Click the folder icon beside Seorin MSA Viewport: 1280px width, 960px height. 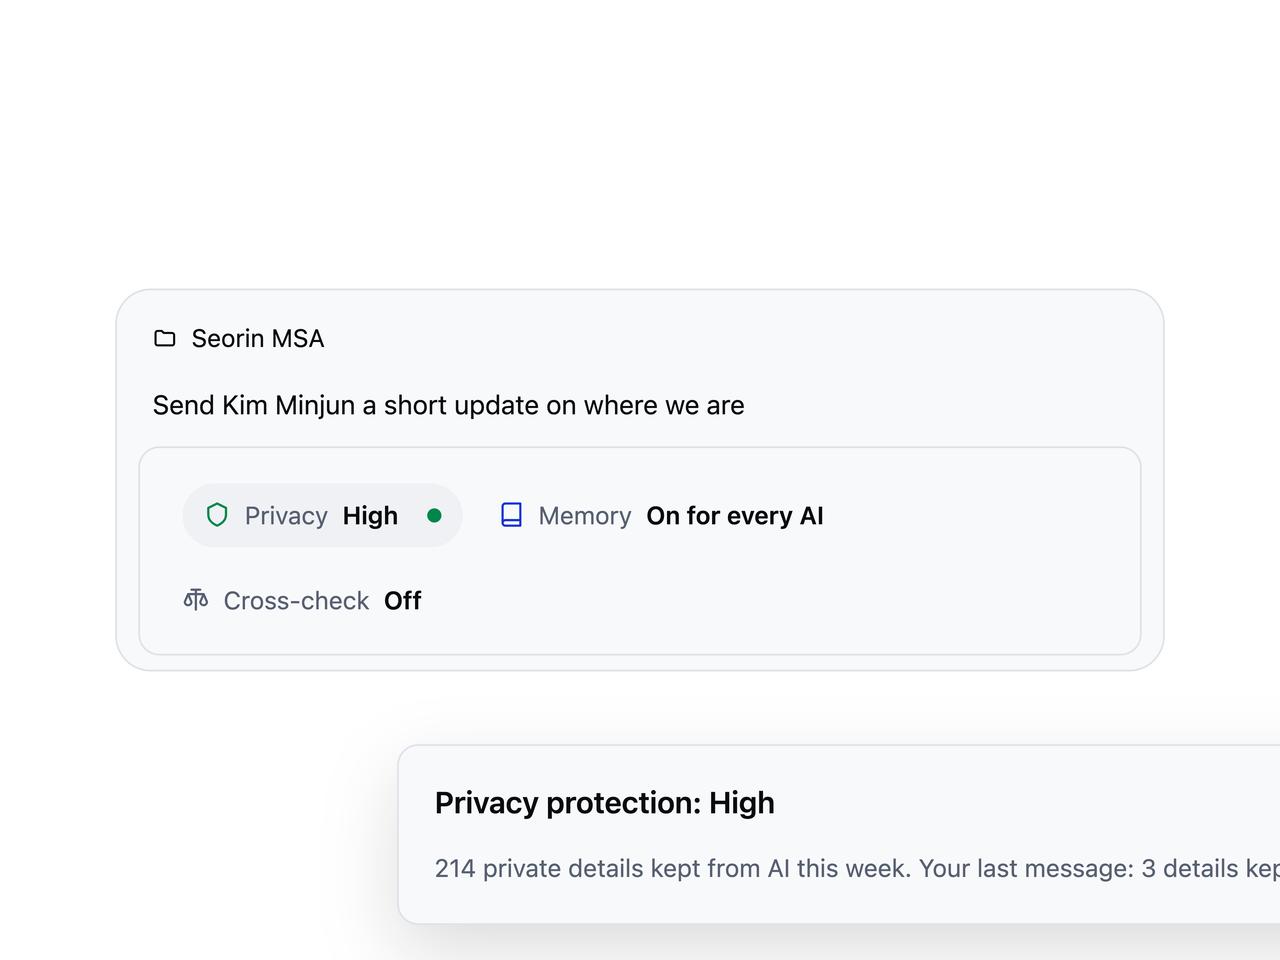click(165, 339)
